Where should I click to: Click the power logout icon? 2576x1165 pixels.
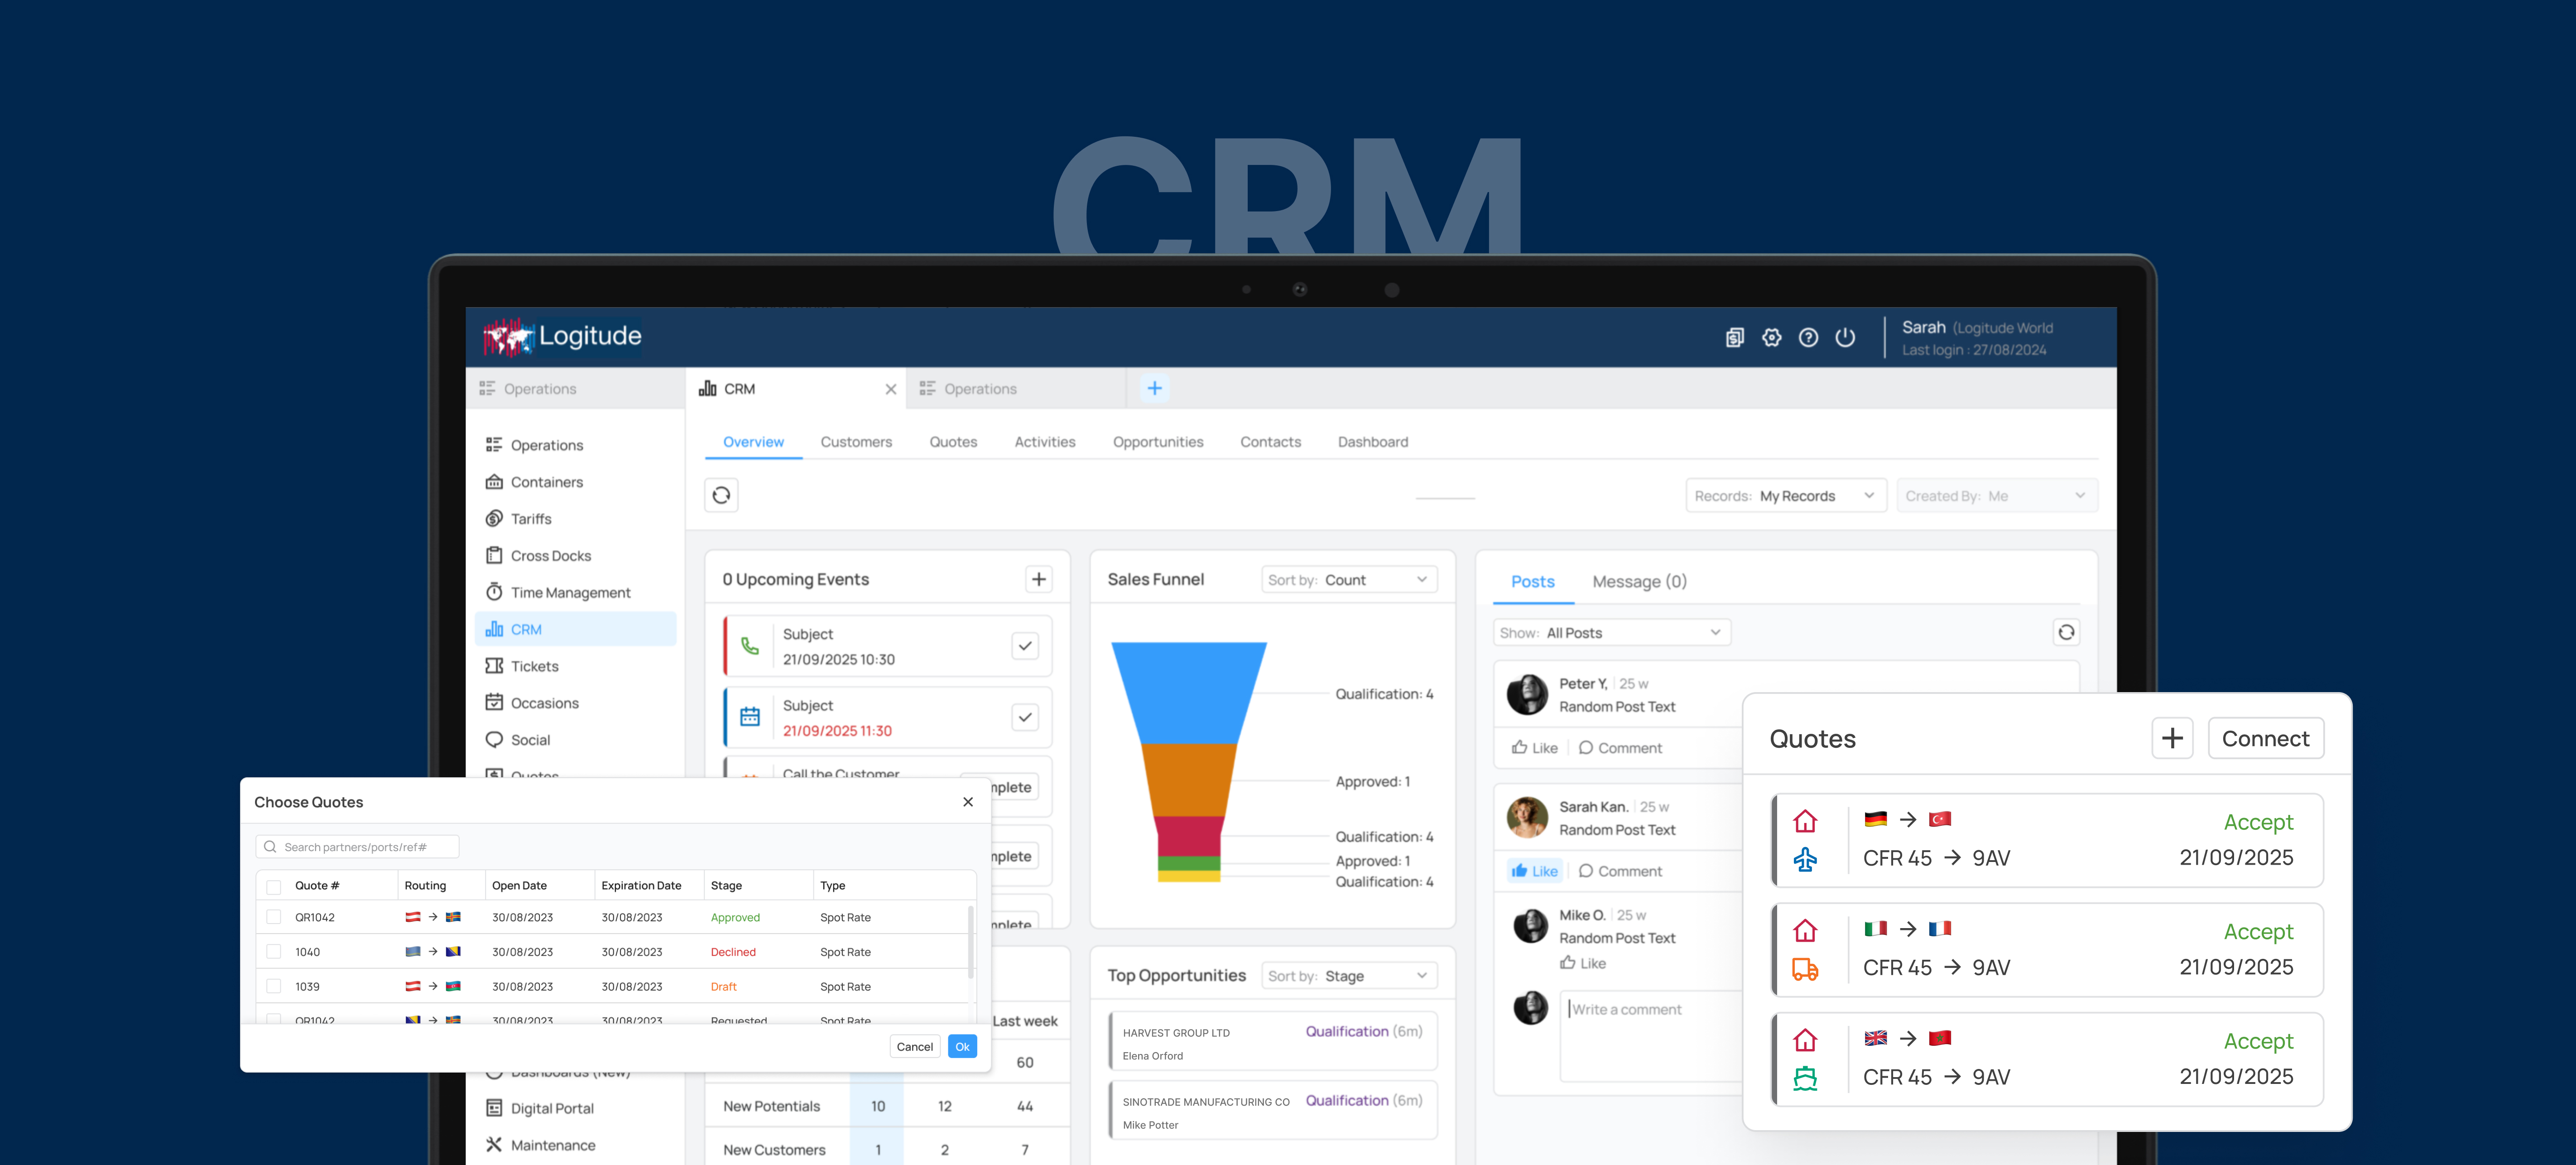click(x=1845, y=338)
